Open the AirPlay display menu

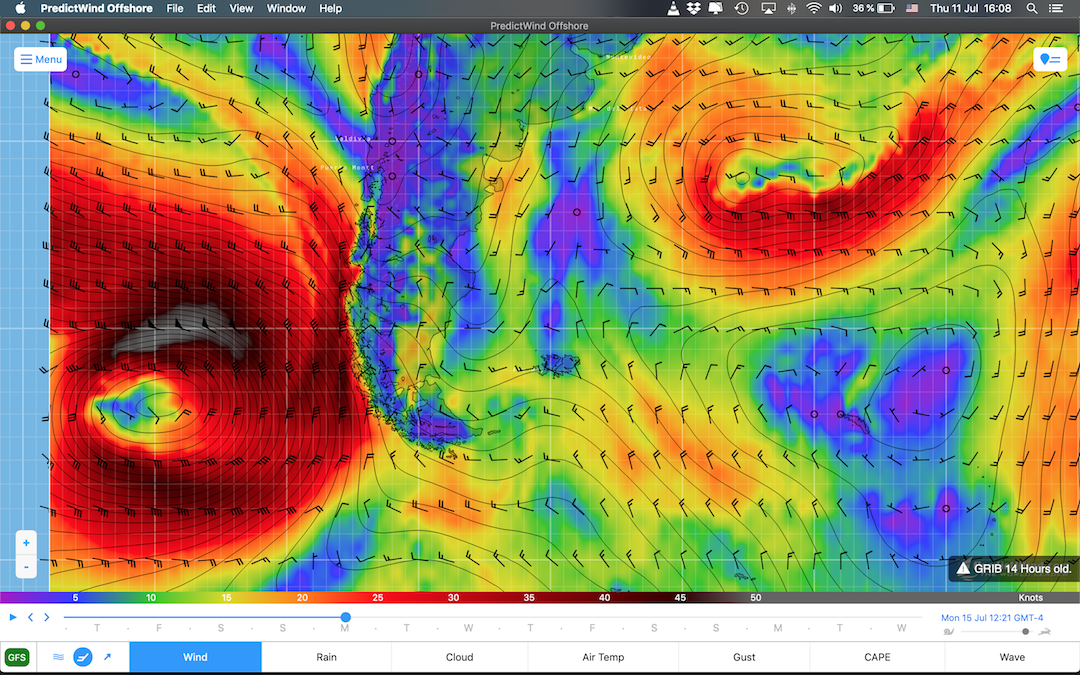[768, 8]
